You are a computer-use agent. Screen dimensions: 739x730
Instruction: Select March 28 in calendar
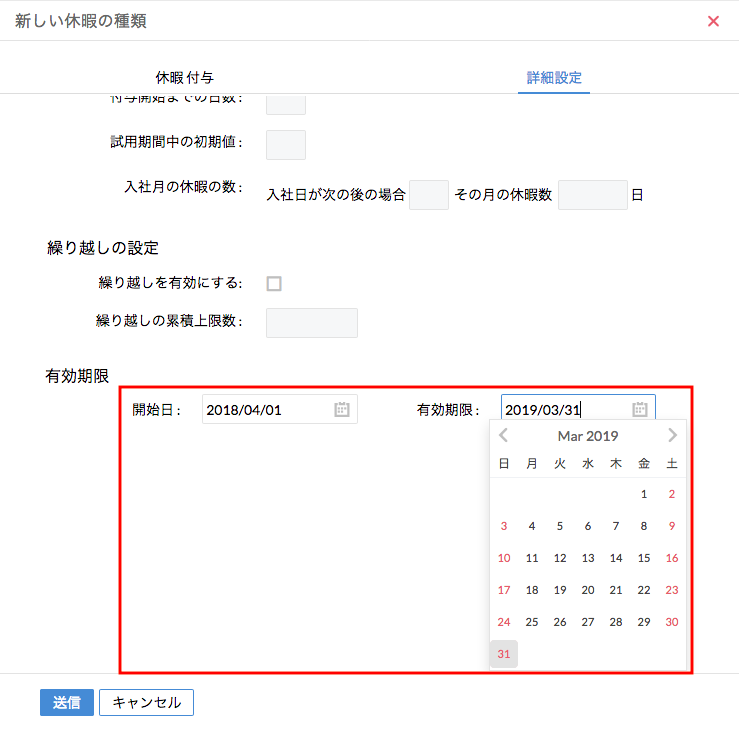tap(616, 622)
